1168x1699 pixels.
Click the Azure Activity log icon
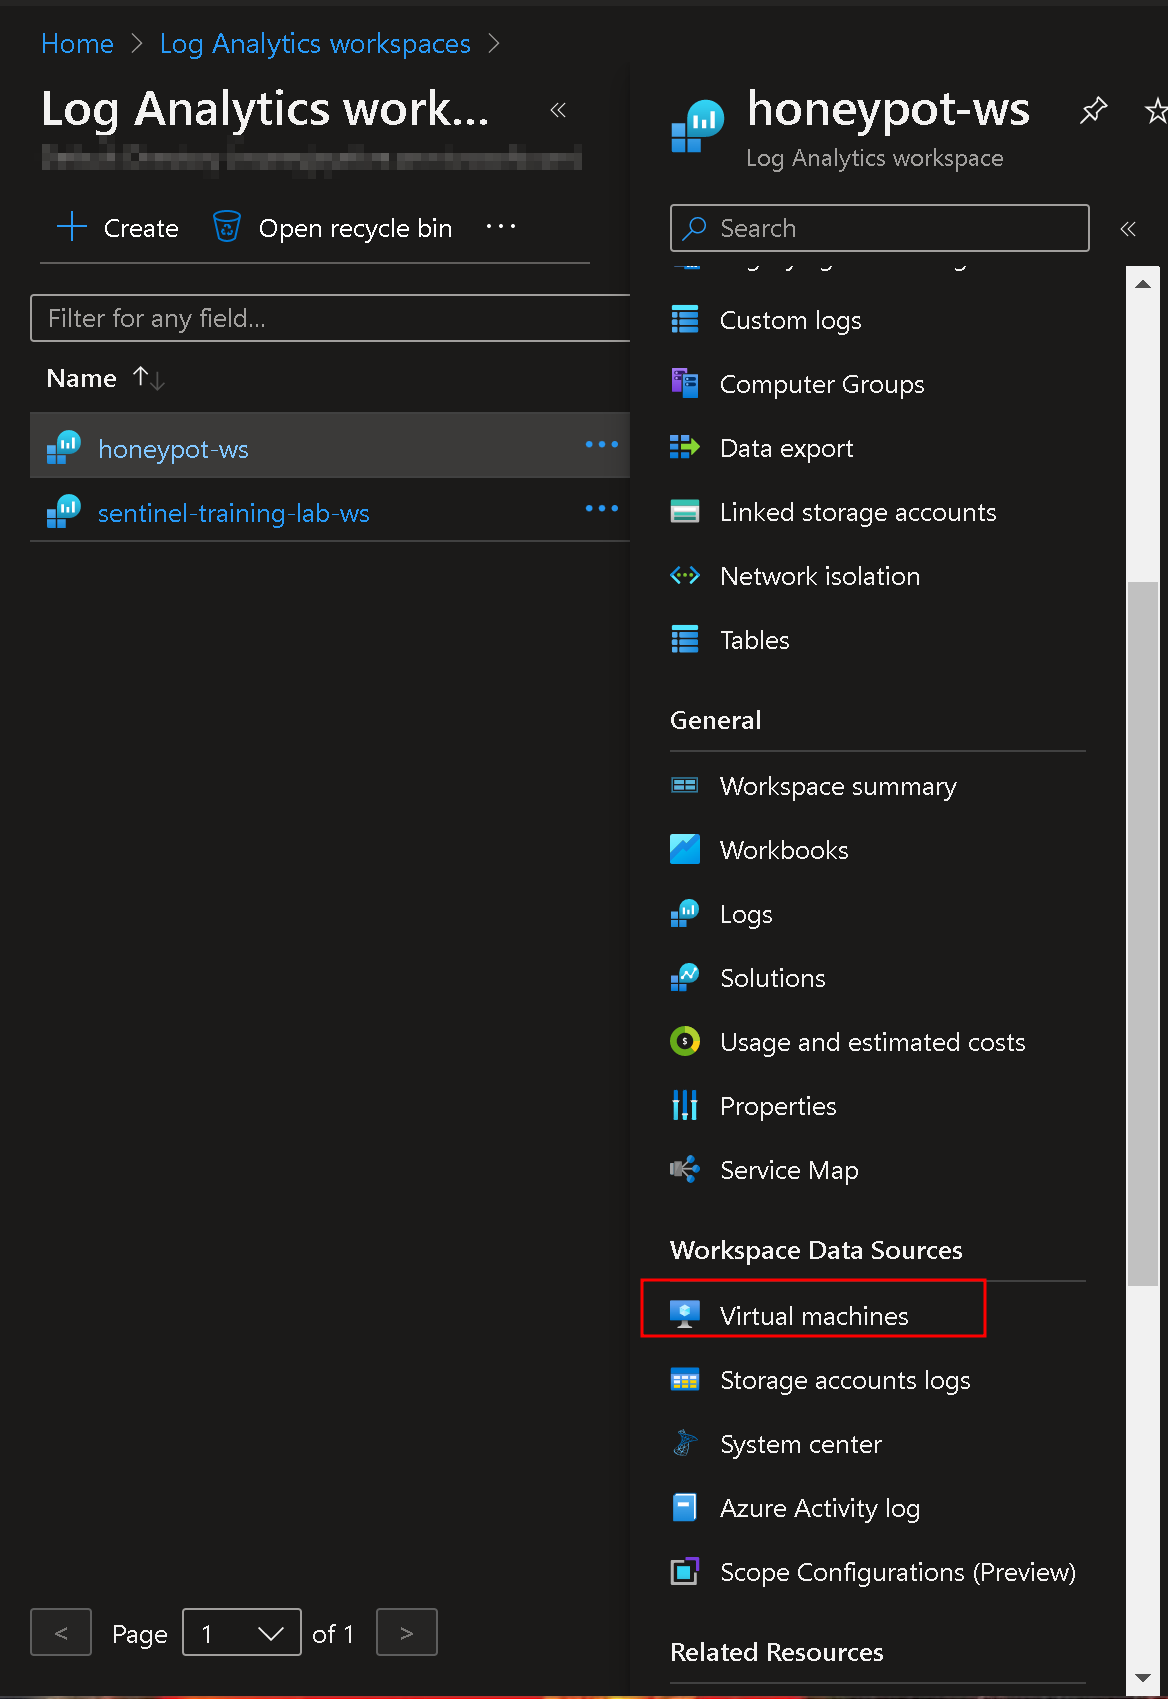tap(685, 1507)
